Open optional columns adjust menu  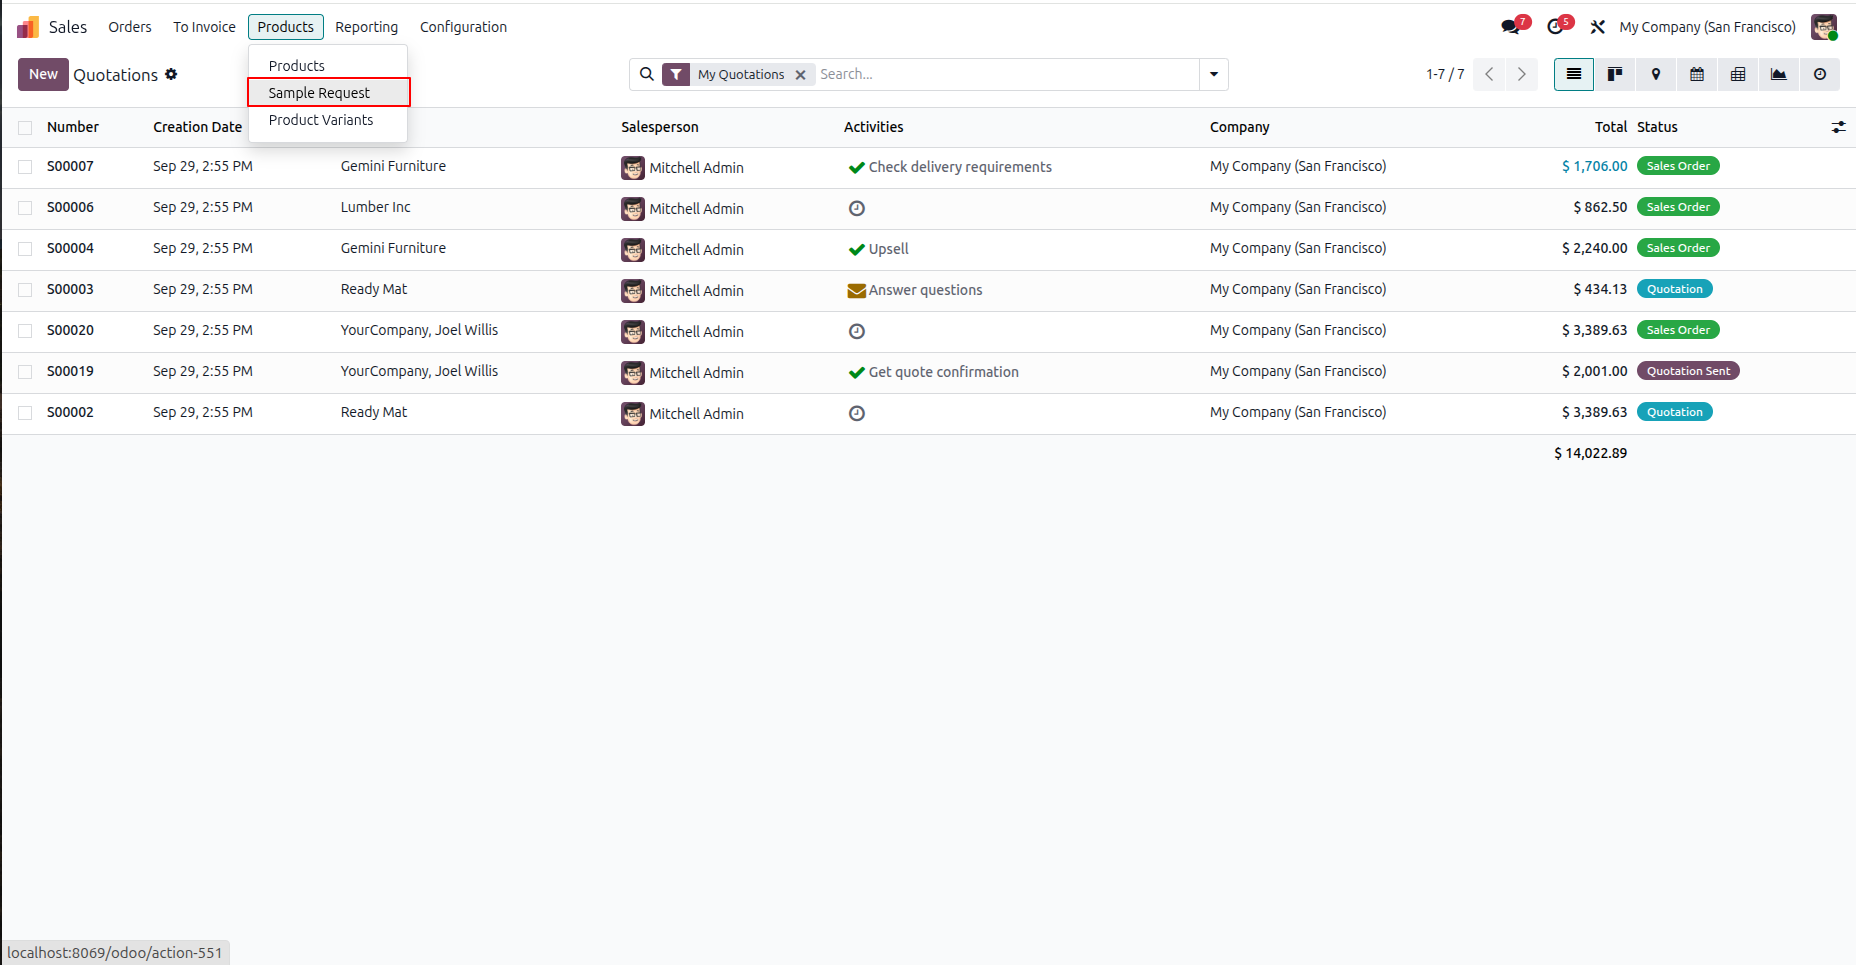coord(1838,127)
